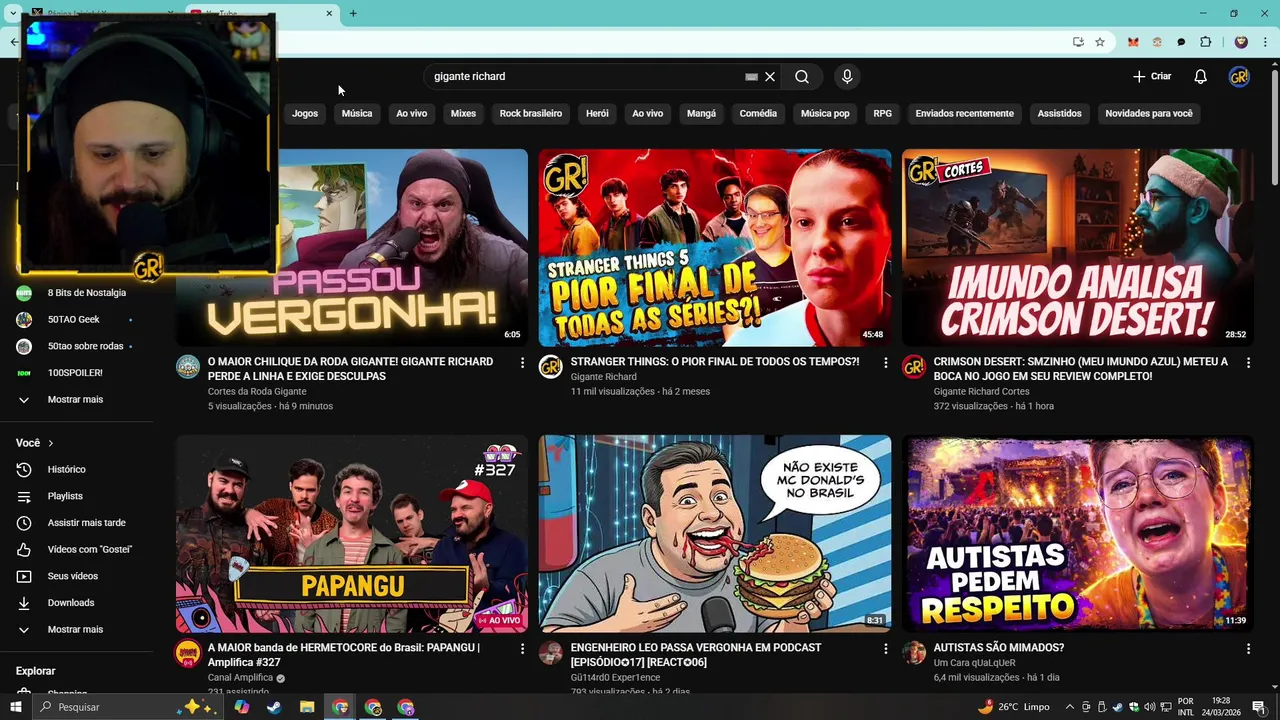Select the Música filter chip
The image size is (1280, 720).
(357, 114)
